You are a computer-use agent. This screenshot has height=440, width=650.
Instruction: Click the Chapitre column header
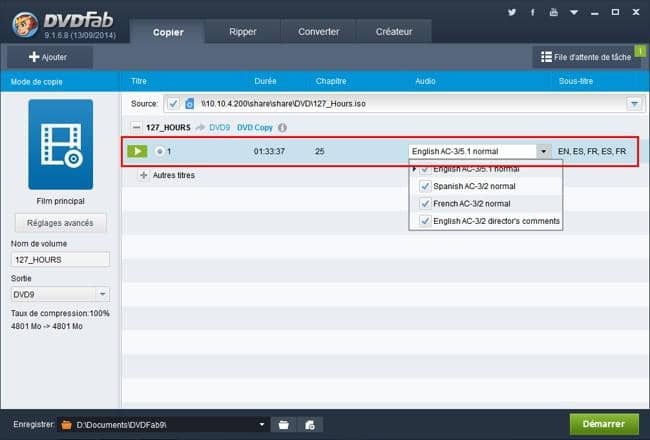[331, 81]
